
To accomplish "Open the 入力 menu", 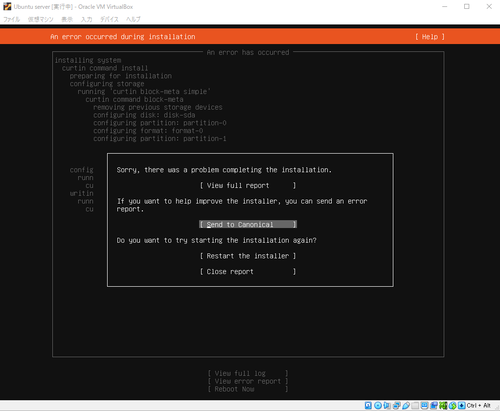I will click(87, 19).
